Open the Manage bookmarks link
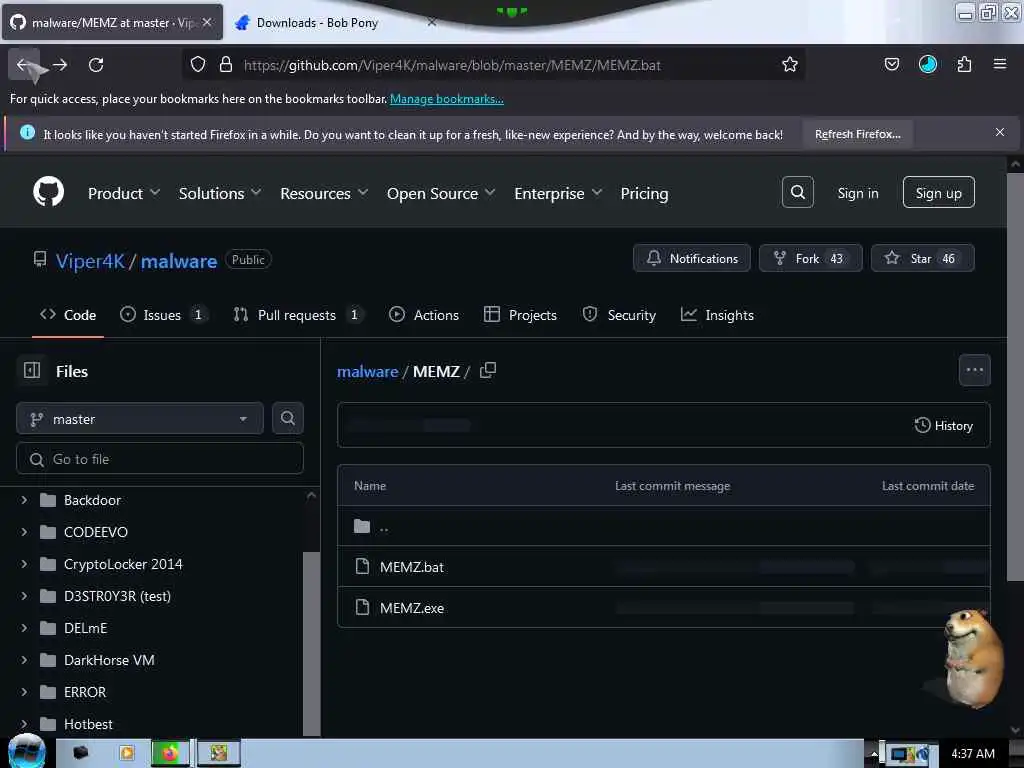The height and width of the screenshot is (768, 1024). (447, 99)
